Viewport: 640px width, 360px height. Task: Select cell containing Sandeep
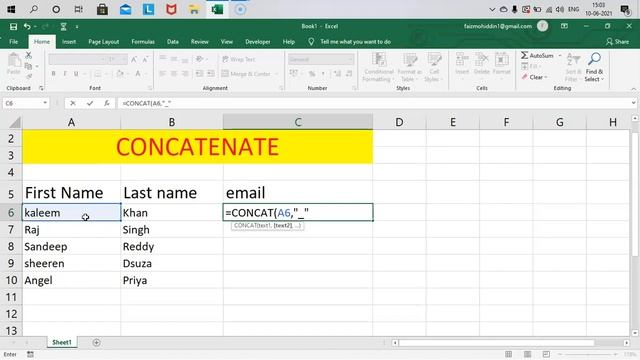[71, 247]
